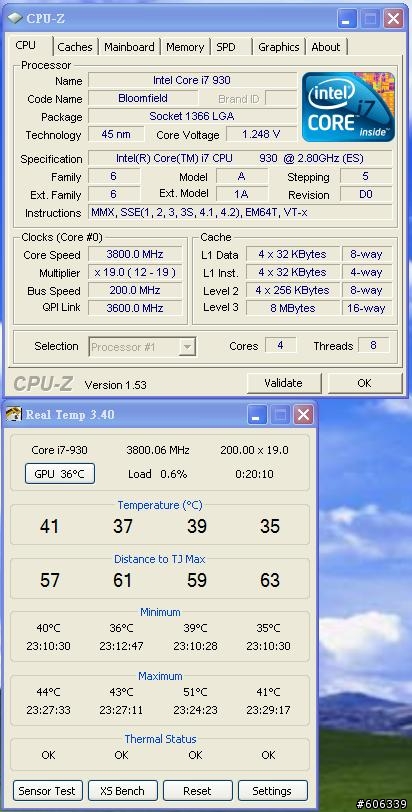
Task: Switch to the Graphics tab
Action: [x=278, y=47]
